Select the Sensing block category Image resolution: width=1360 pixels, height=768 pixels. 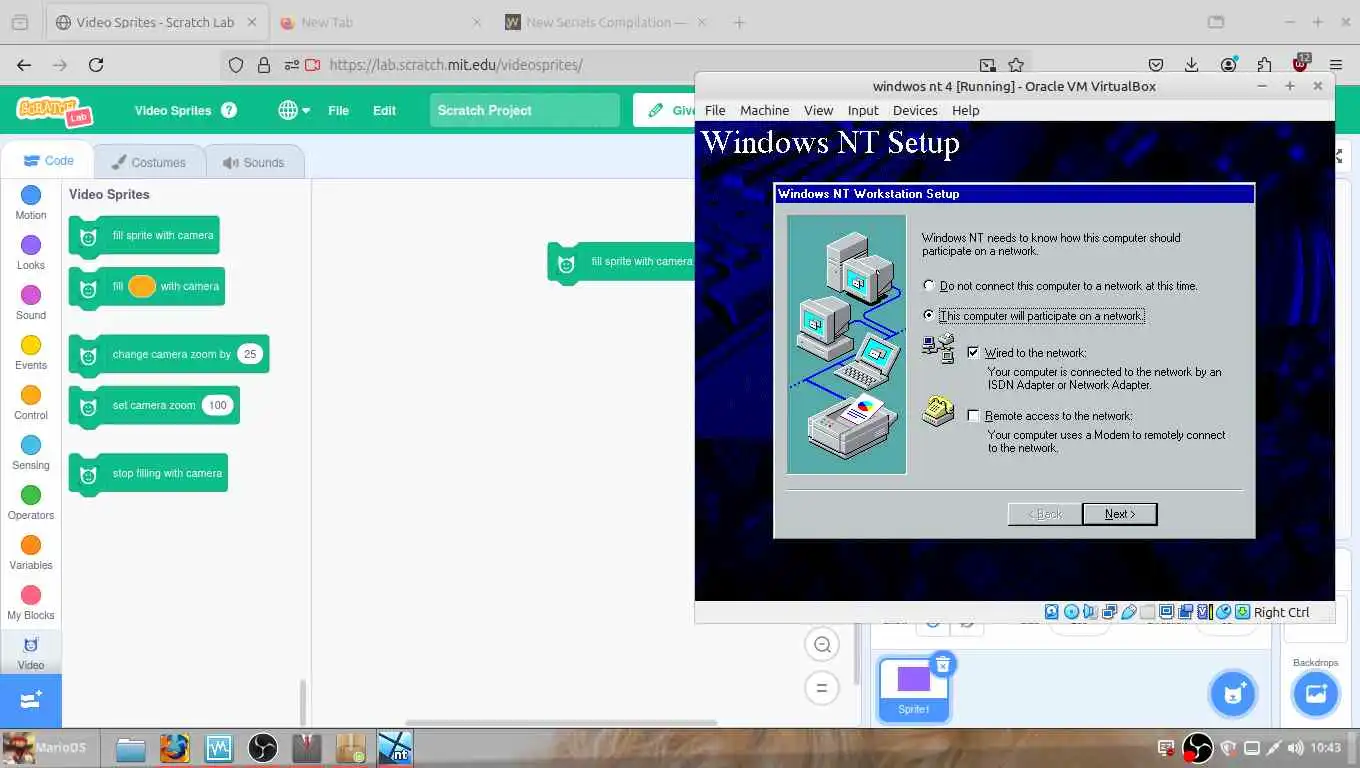pos(31,453)
